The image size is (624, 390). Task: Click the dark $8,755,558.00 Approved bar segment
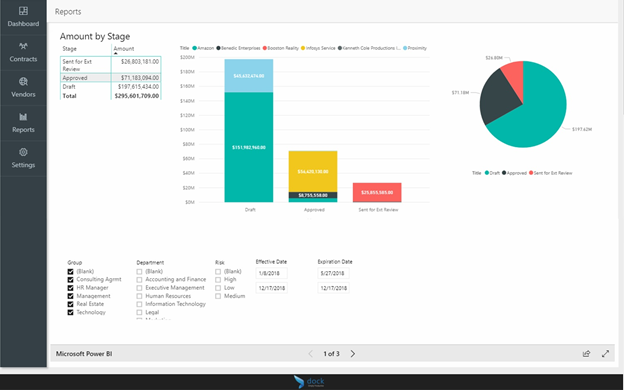(x=313, y=195)
